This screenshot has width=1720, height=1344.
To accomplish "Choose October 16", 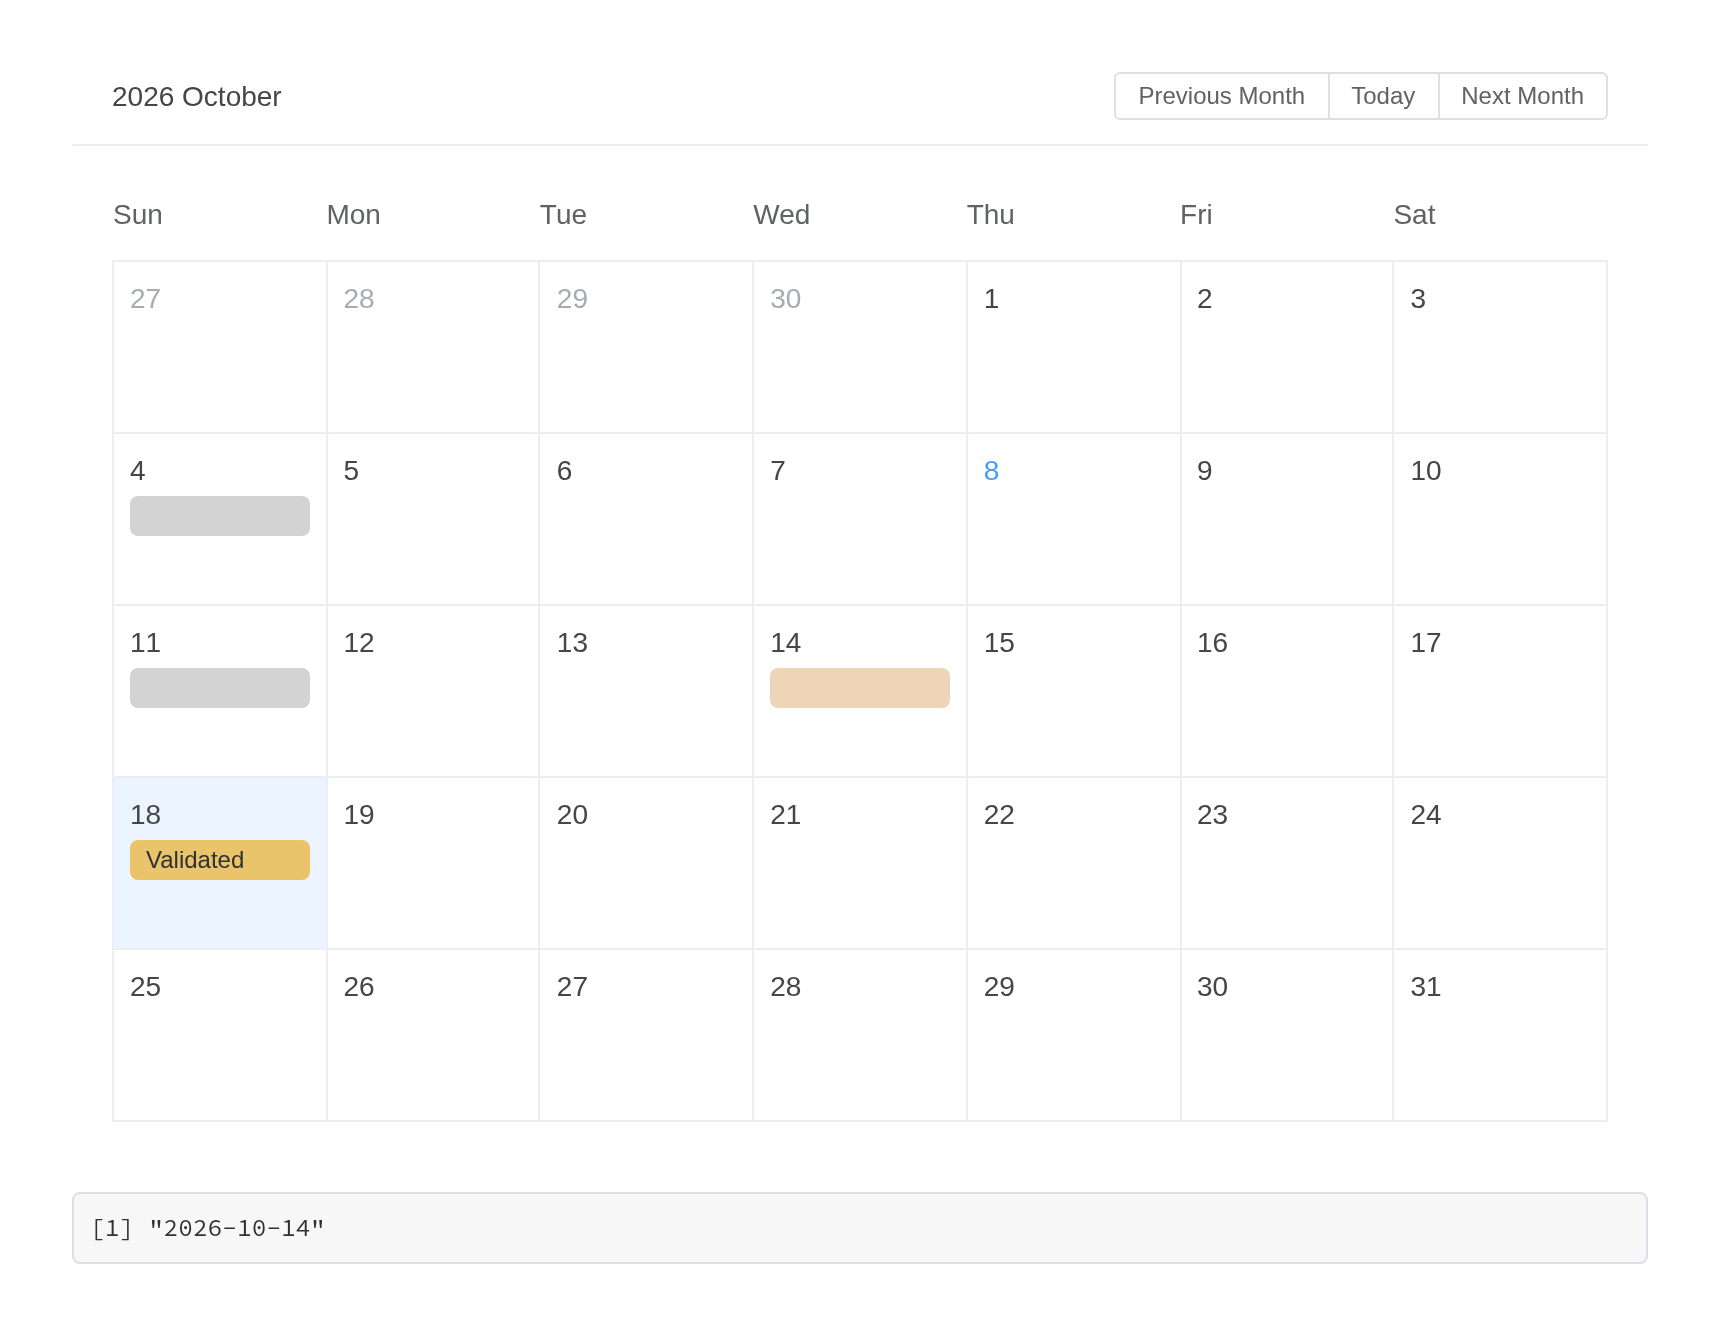I will [1287, 691].
